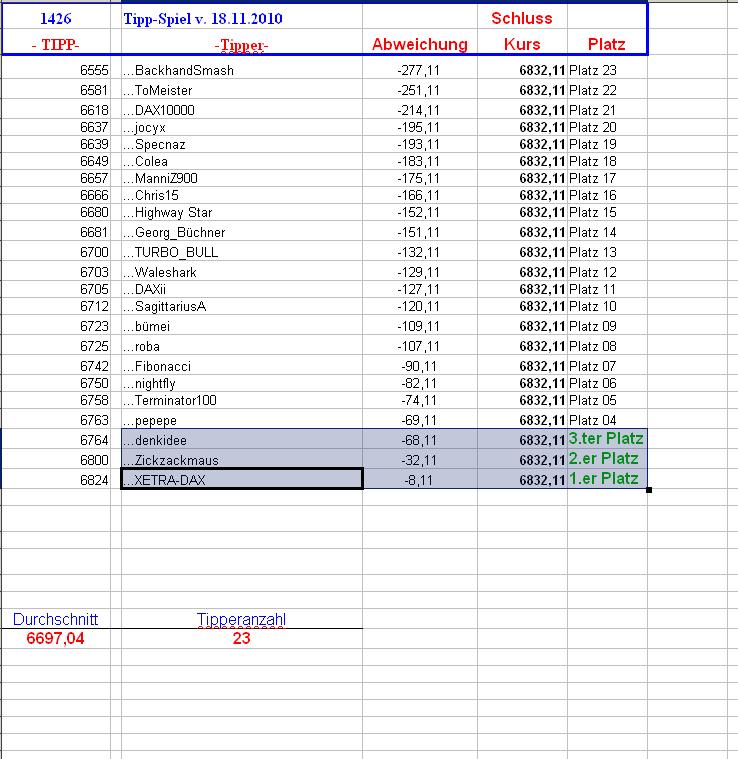This screenshot has width=738, height=759.
Task: Select the tipper cell '...denkidee'
Action: point(241,440)
